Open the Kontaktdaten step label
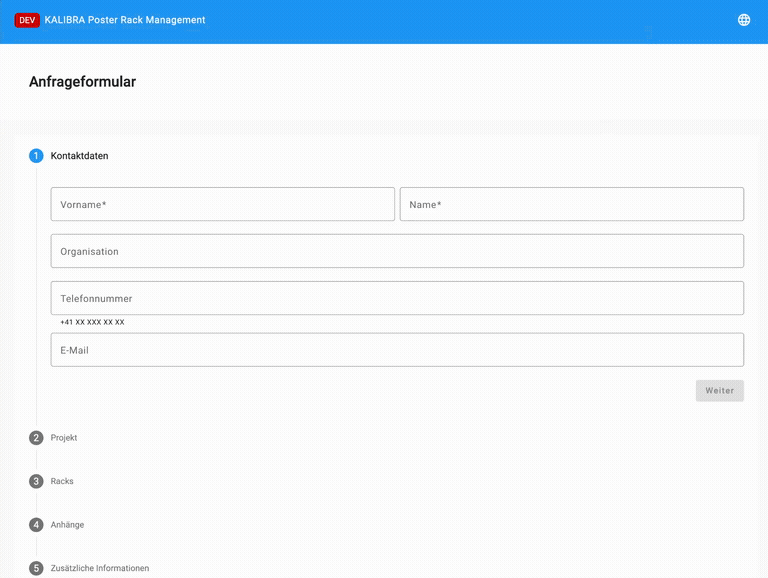Viewport: 768px width, 578px height. [x=79, y=156]
